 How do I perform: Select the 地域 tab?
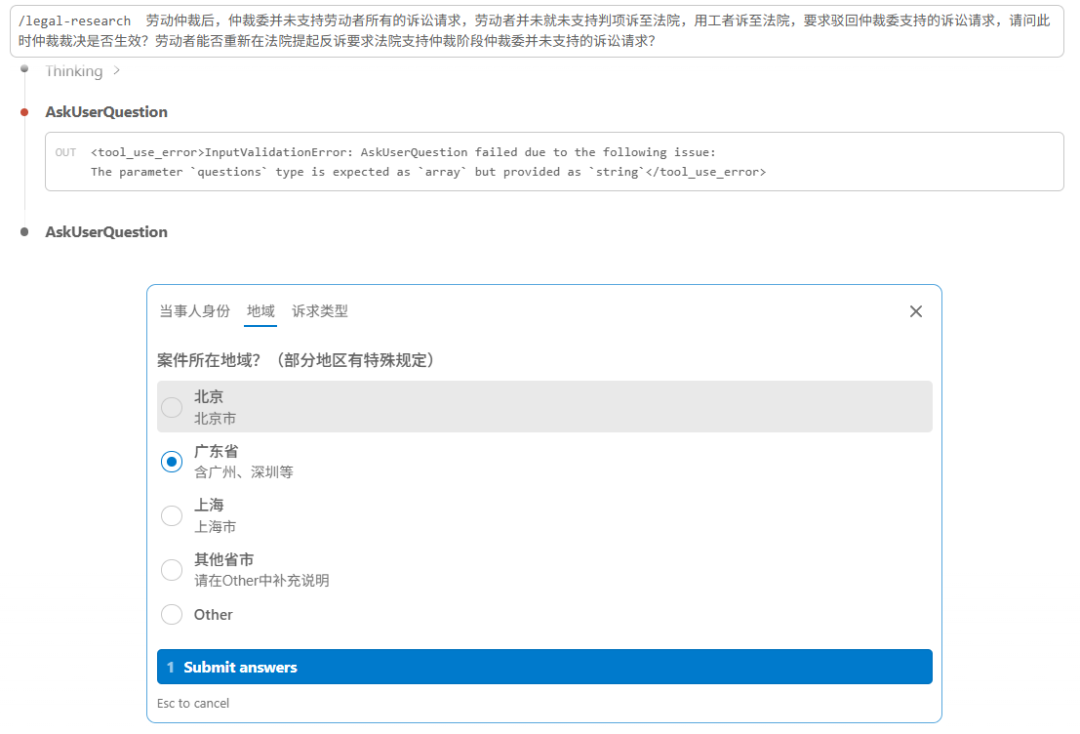coord(261,311)
